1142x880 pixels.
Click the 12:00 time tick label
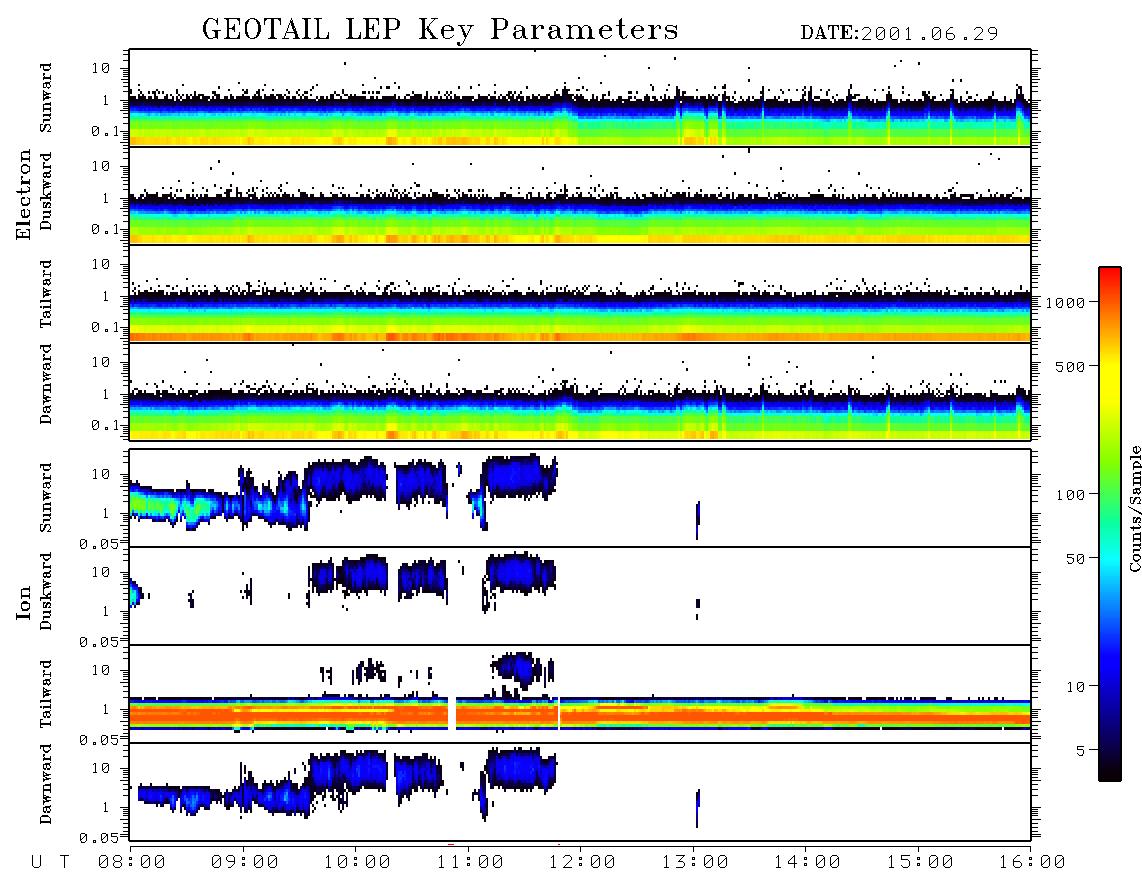click(x=582, y=863)
